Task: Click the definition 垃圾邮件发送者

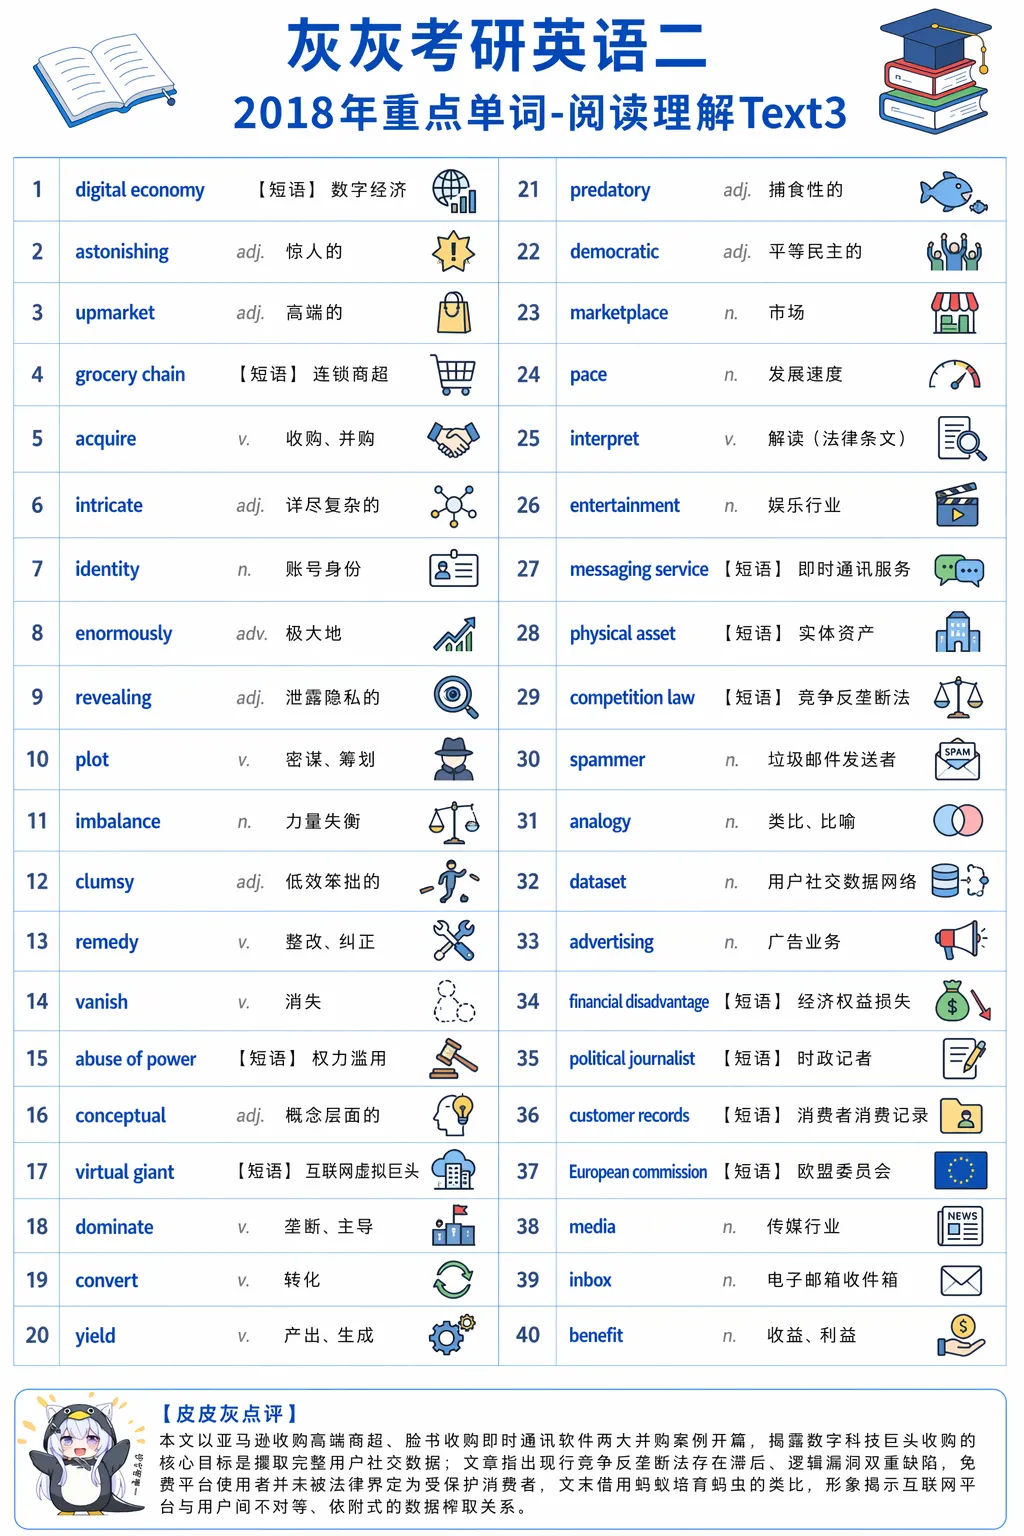Action: point(832,760)
